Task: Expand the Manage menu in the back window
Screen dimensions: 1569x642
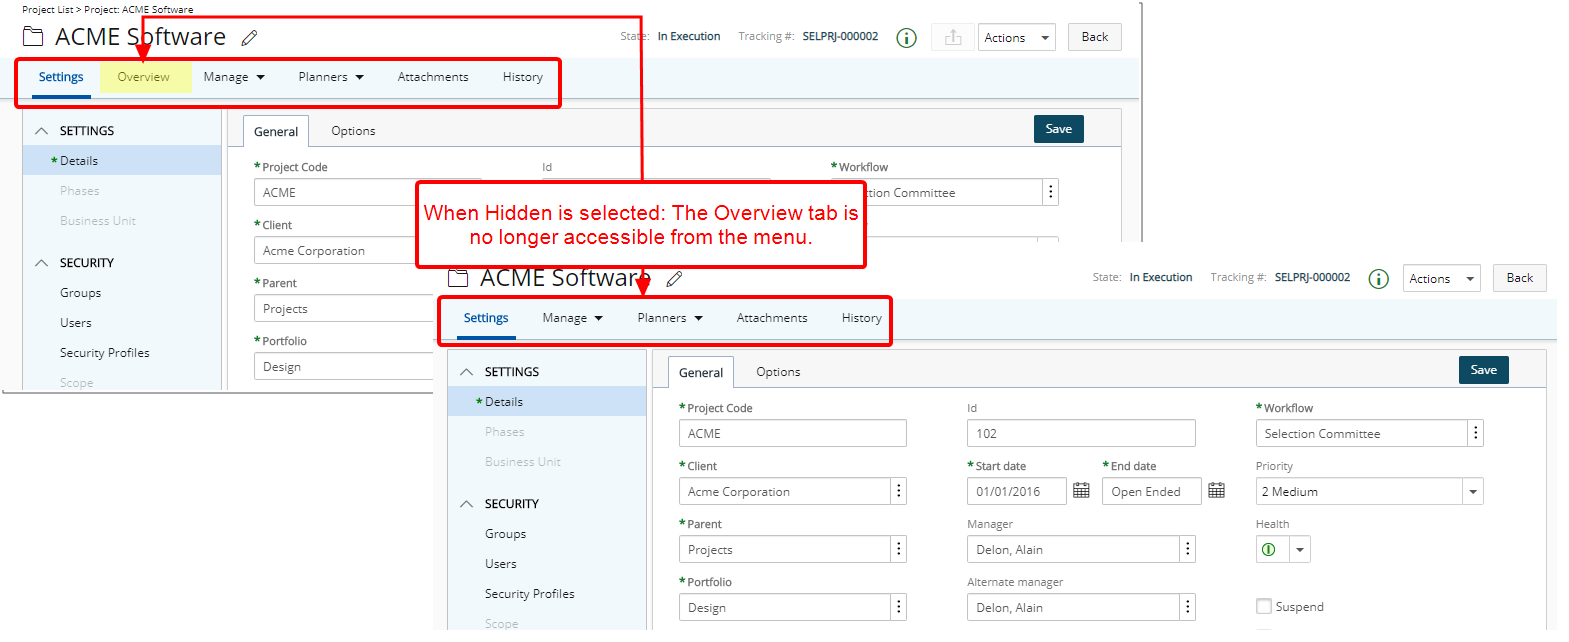Action: pyautogui.click(x=234, y=77)
